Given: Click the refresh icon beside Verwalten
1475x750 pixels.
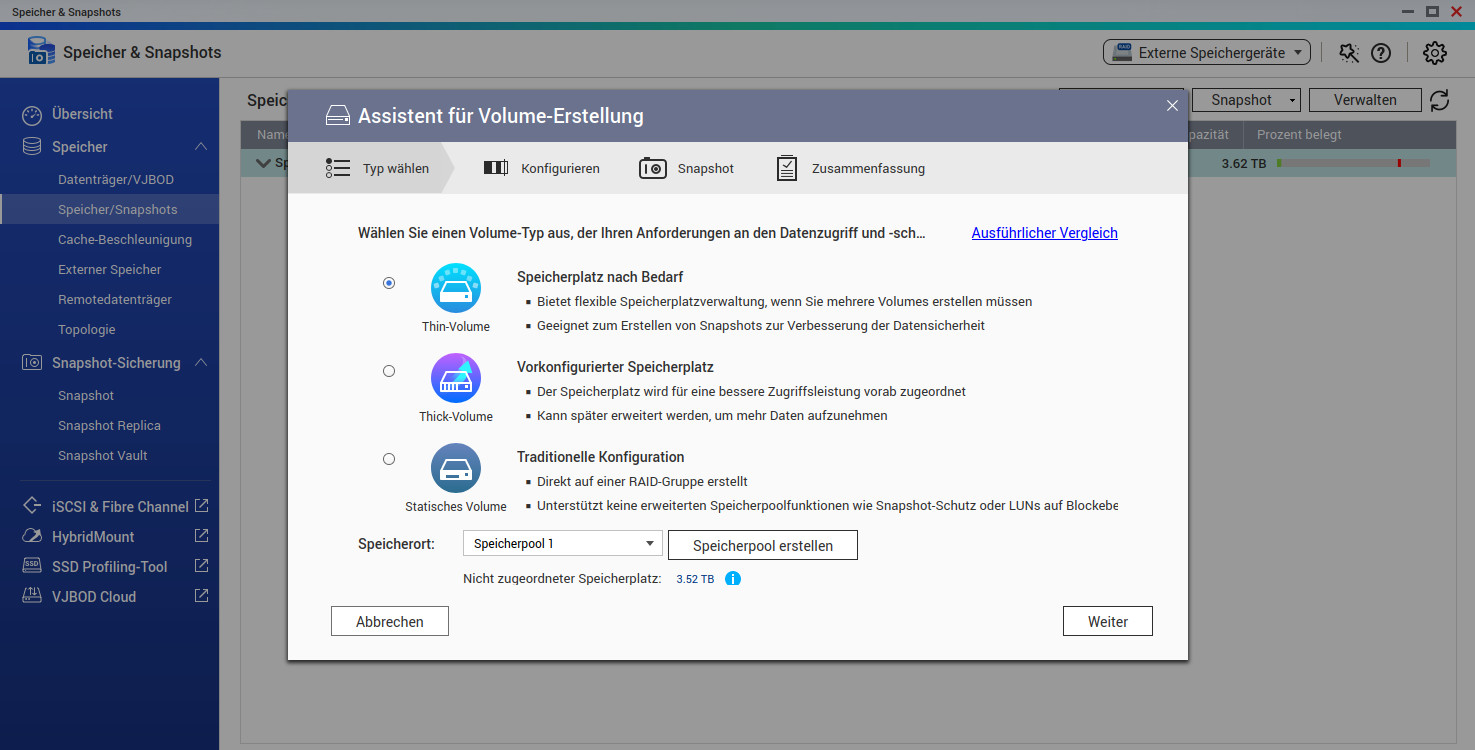Looking at the screenshot, I should coord(1439,100).
